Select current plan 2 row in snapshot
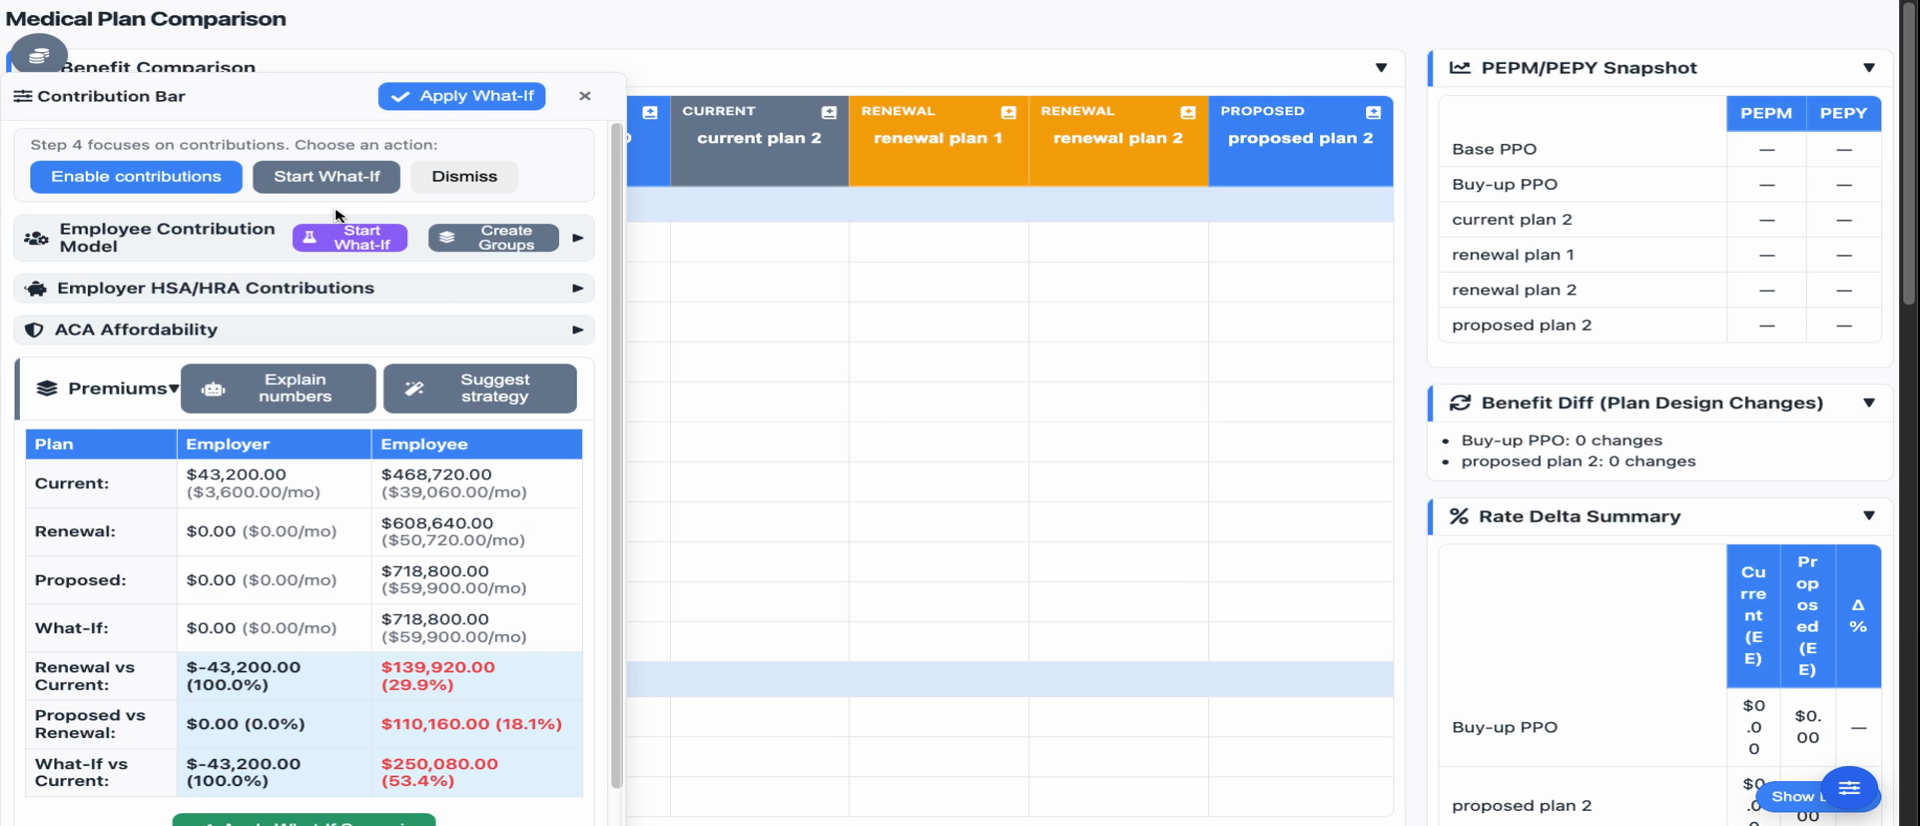This screenshot has height=826, width=1920. coord(1660,219)
